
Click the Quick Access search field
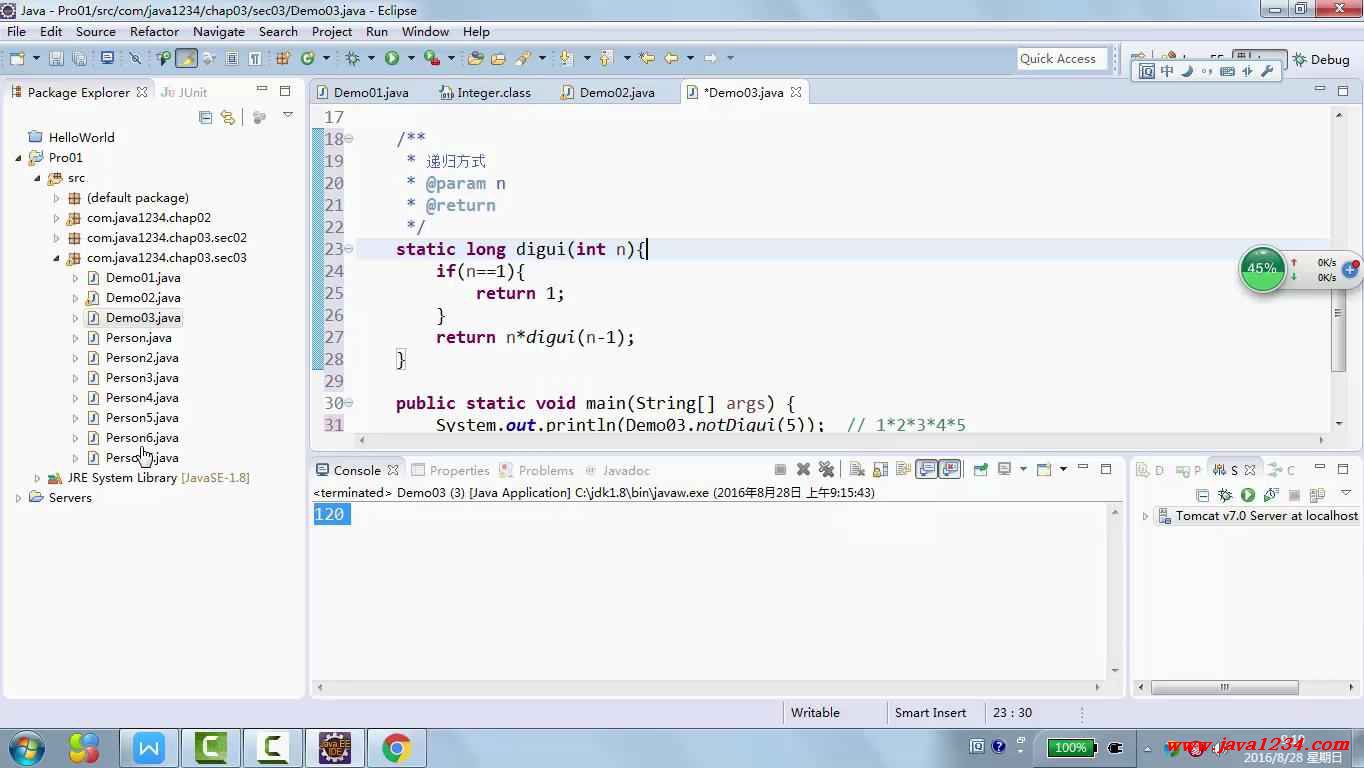[x=1063, y=59]
